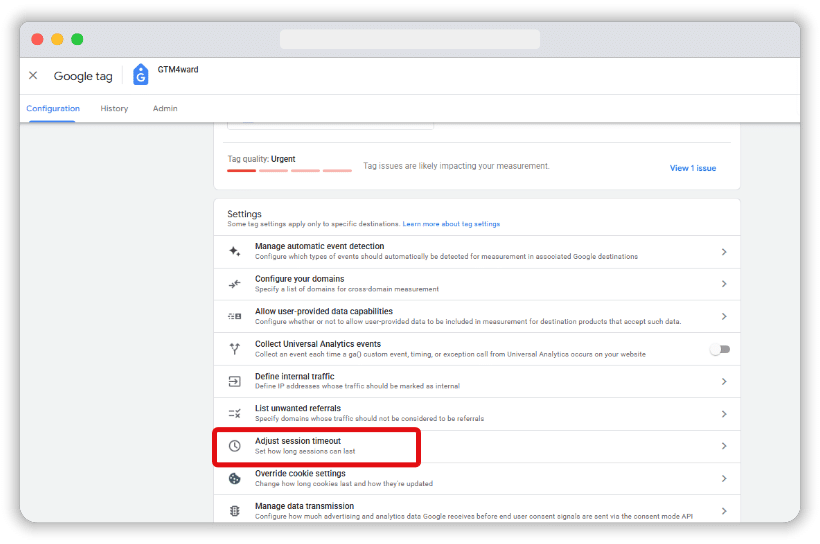
Task: Expand List unwanted referrals chevron
Action: click(724, 414)
